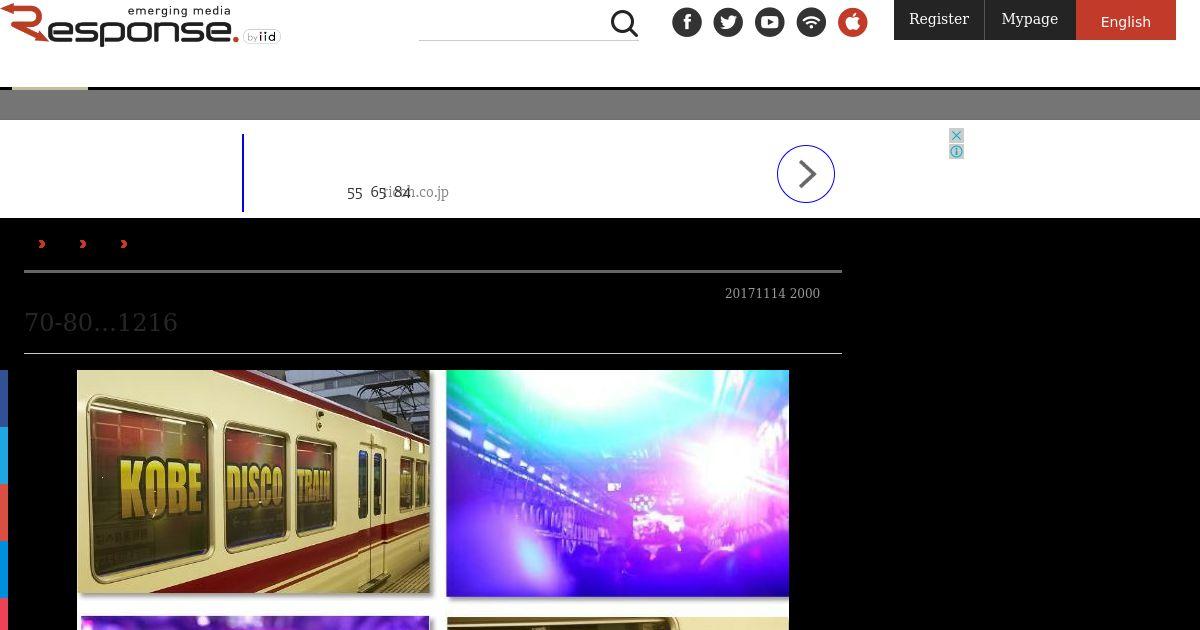
Task: Open the YouTube channel icon
Action: pyautogui.click(x=769, y=22)
